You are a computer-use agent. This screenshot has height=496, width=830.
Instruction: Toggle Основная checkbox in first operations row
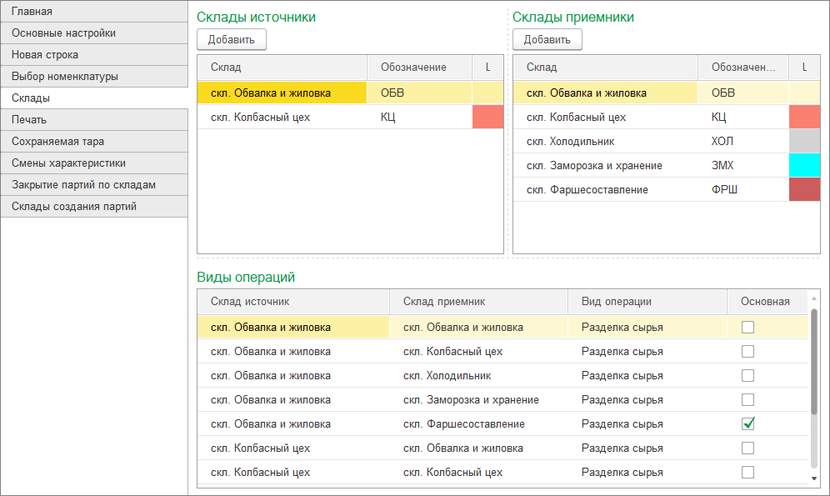click(747, 327)
